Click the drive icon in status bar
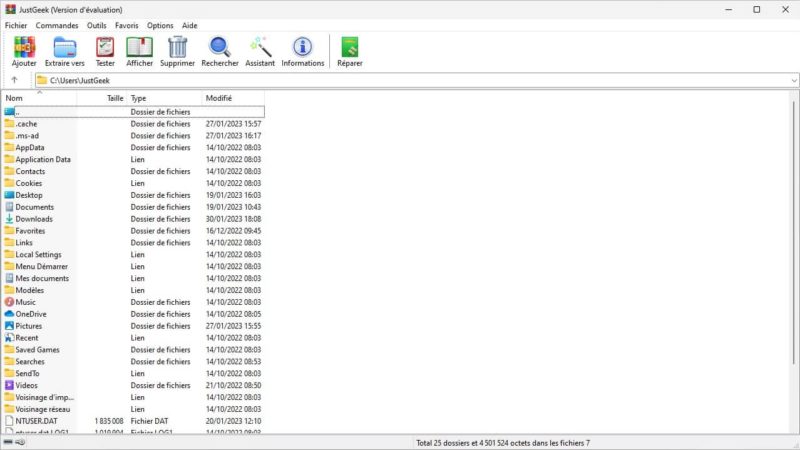Screen dimensions: 800x450 8,442
